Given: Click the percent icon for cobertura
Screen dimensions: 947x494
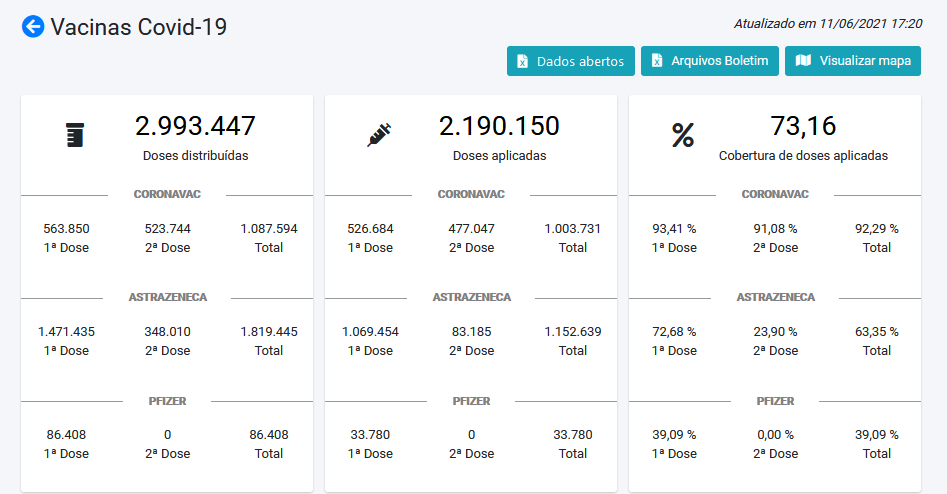Looking at the screenshot, I should (x=683, y=136).
